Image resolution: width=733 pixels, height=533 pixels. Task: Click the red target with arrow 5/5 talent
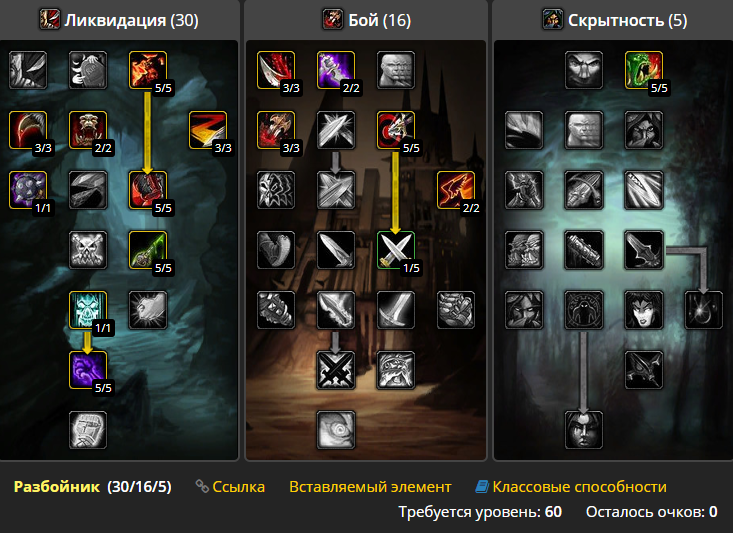point(395,130)
